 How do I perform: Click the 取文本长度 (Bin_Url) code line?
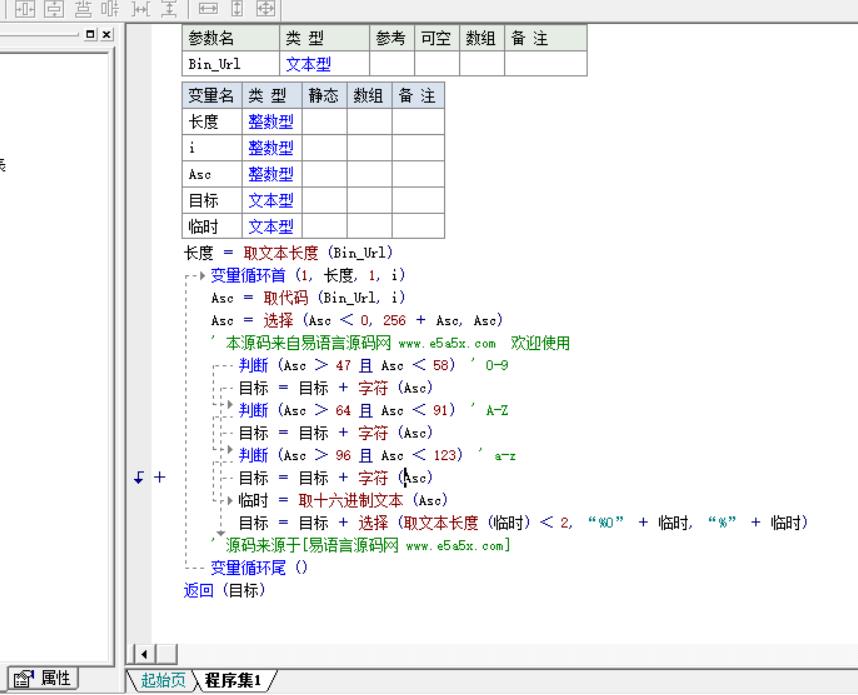click(x=288, y=253)
